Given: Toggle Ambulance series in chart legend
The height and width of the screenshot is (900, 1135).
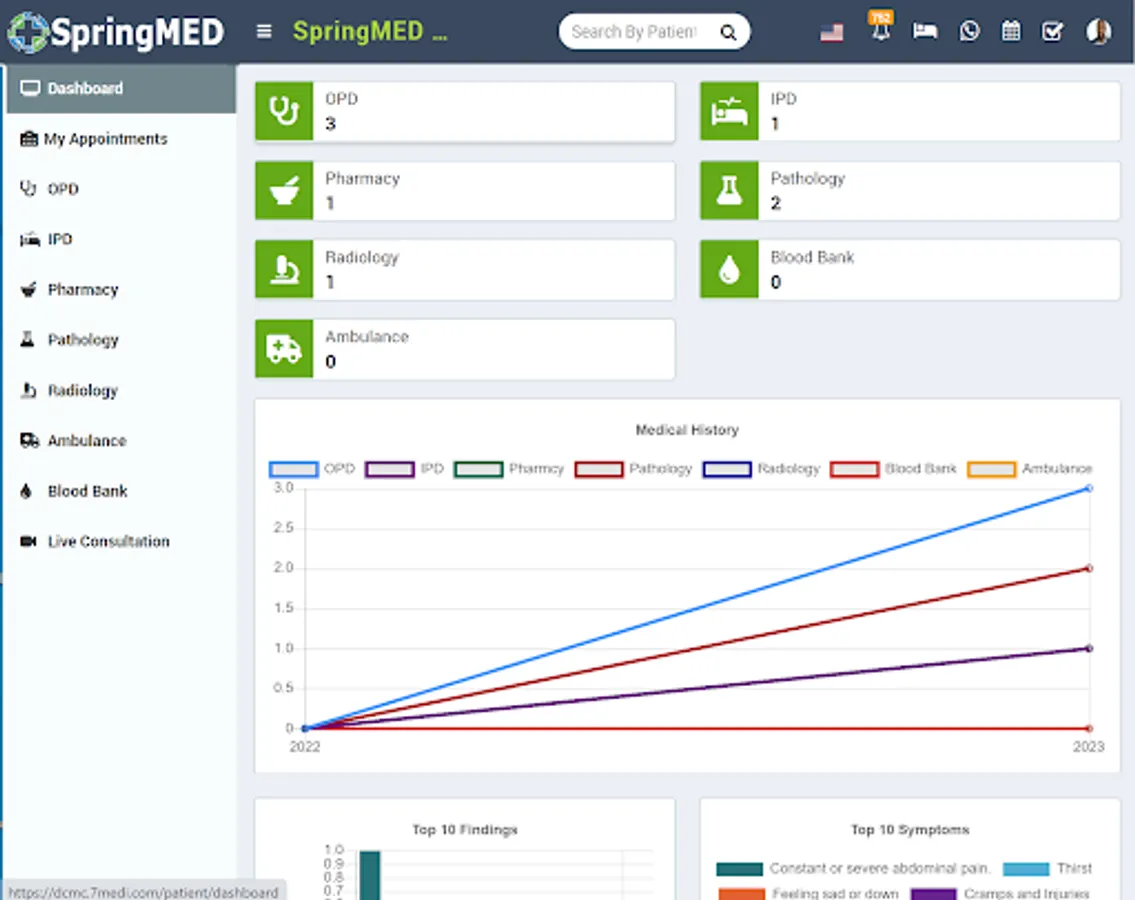Looking at the screenshot, I should 1029,469.
